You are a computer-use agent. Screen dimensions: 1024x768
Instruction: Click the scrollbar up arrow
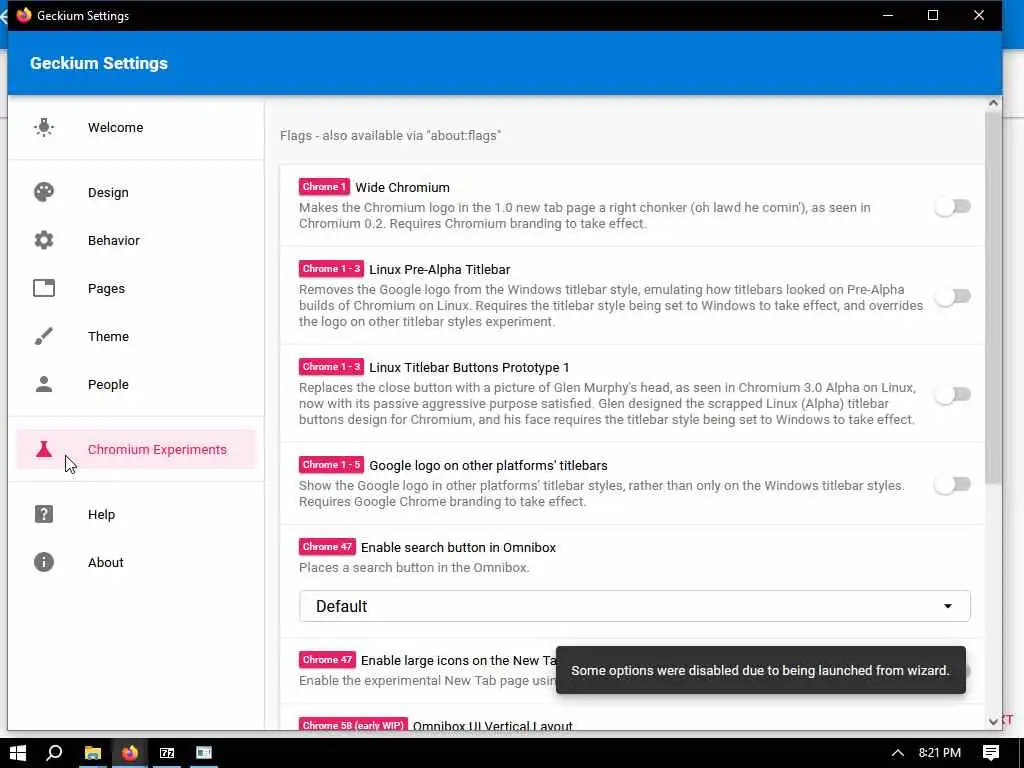[993, 103]
